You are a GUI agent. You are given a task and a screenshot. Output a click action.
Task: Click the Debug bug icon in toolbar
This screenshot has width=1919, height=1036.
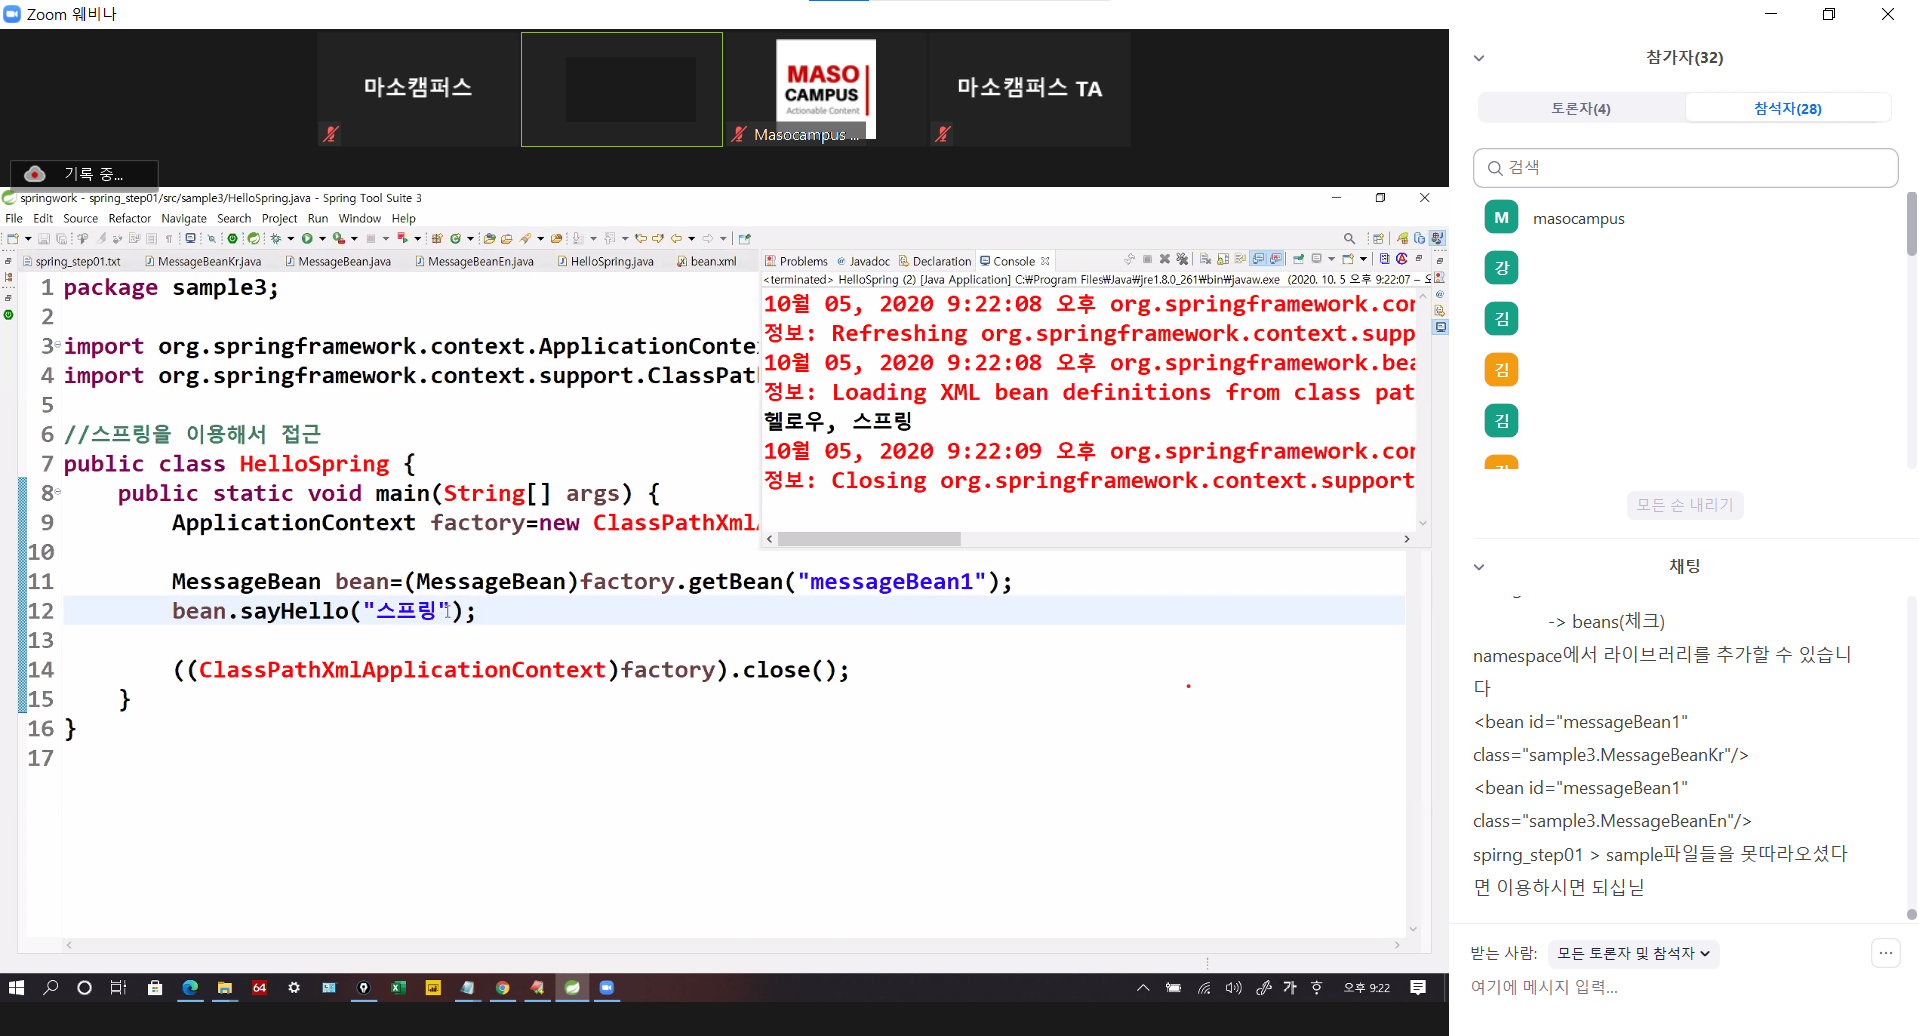pos(276,238)
